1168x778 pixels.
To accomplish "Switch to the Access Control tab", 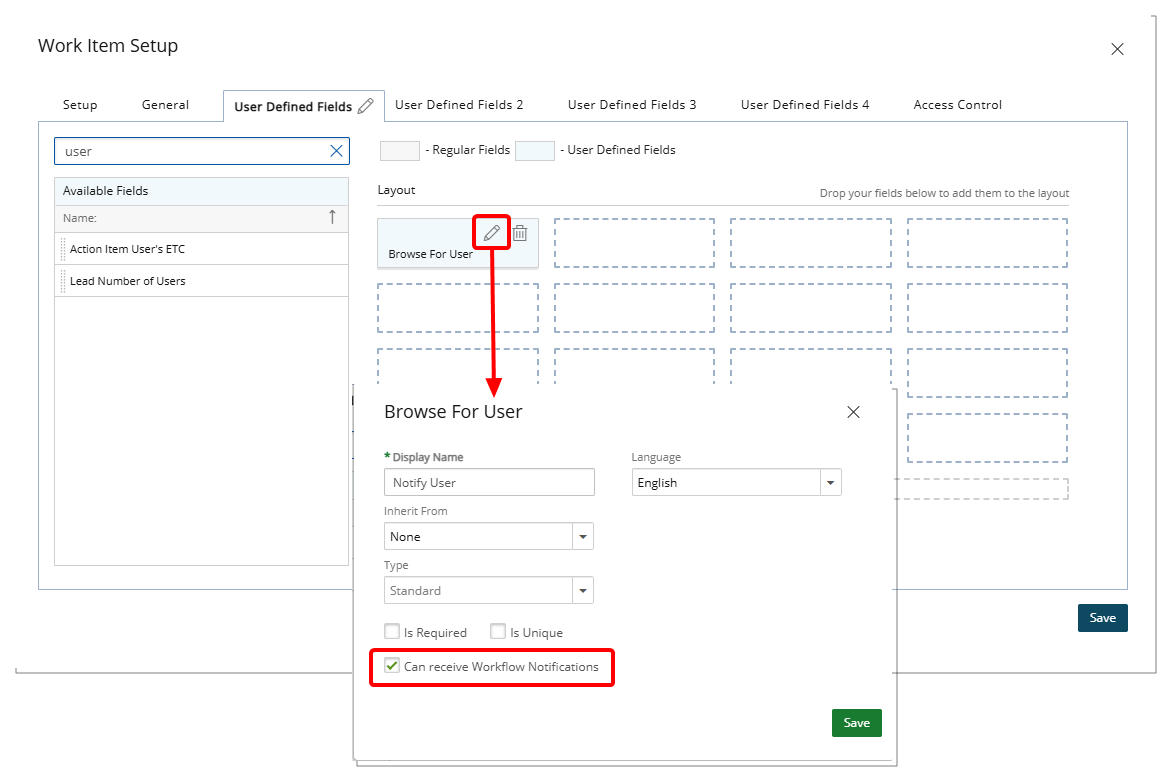I will tap(957, 105).
